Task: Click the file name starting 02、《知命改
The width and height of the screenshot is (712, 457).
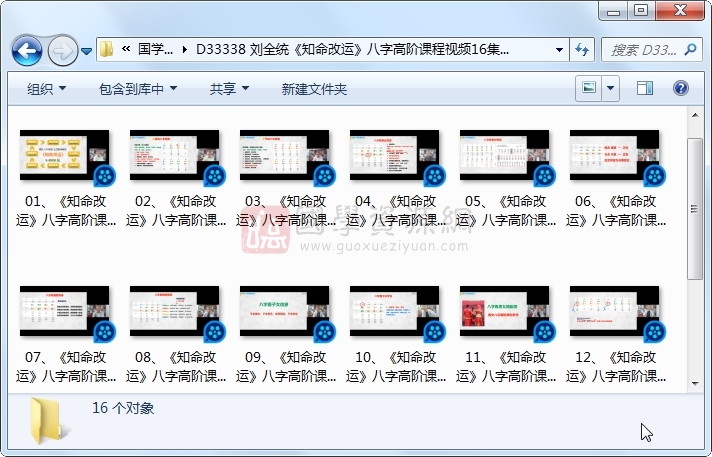Action: [x=176, y=211]
